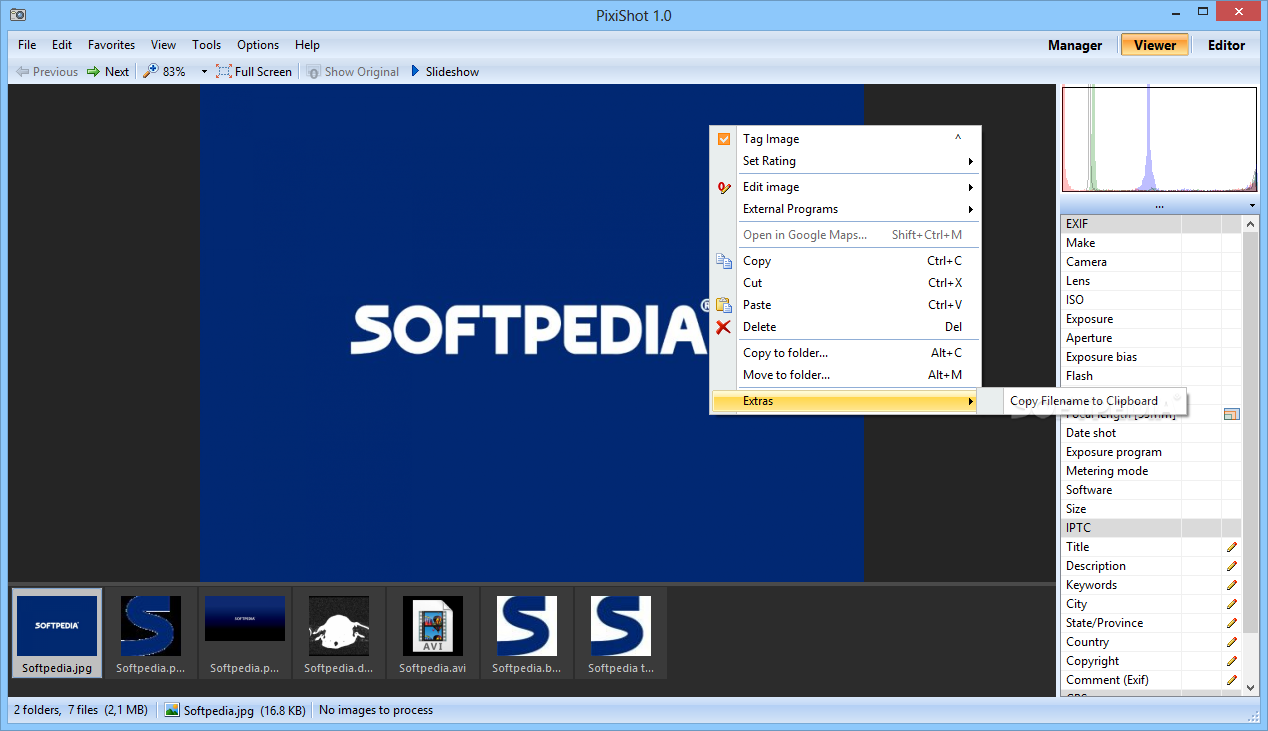The height and width of the screenshot is (731, 1268).
Task: Click the zoom magnifier icon at 83%
Action: (x=151, y=71)
